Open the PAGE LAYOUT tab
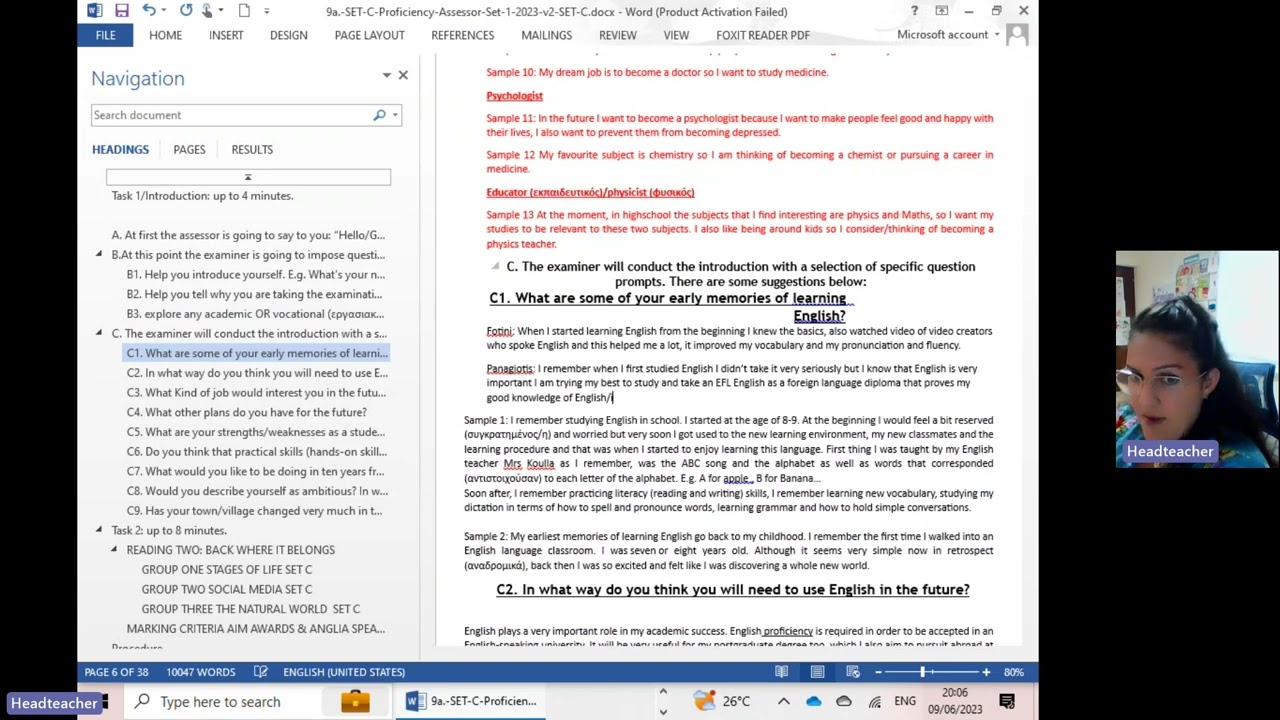The image size is (1280, 720). 369,35
